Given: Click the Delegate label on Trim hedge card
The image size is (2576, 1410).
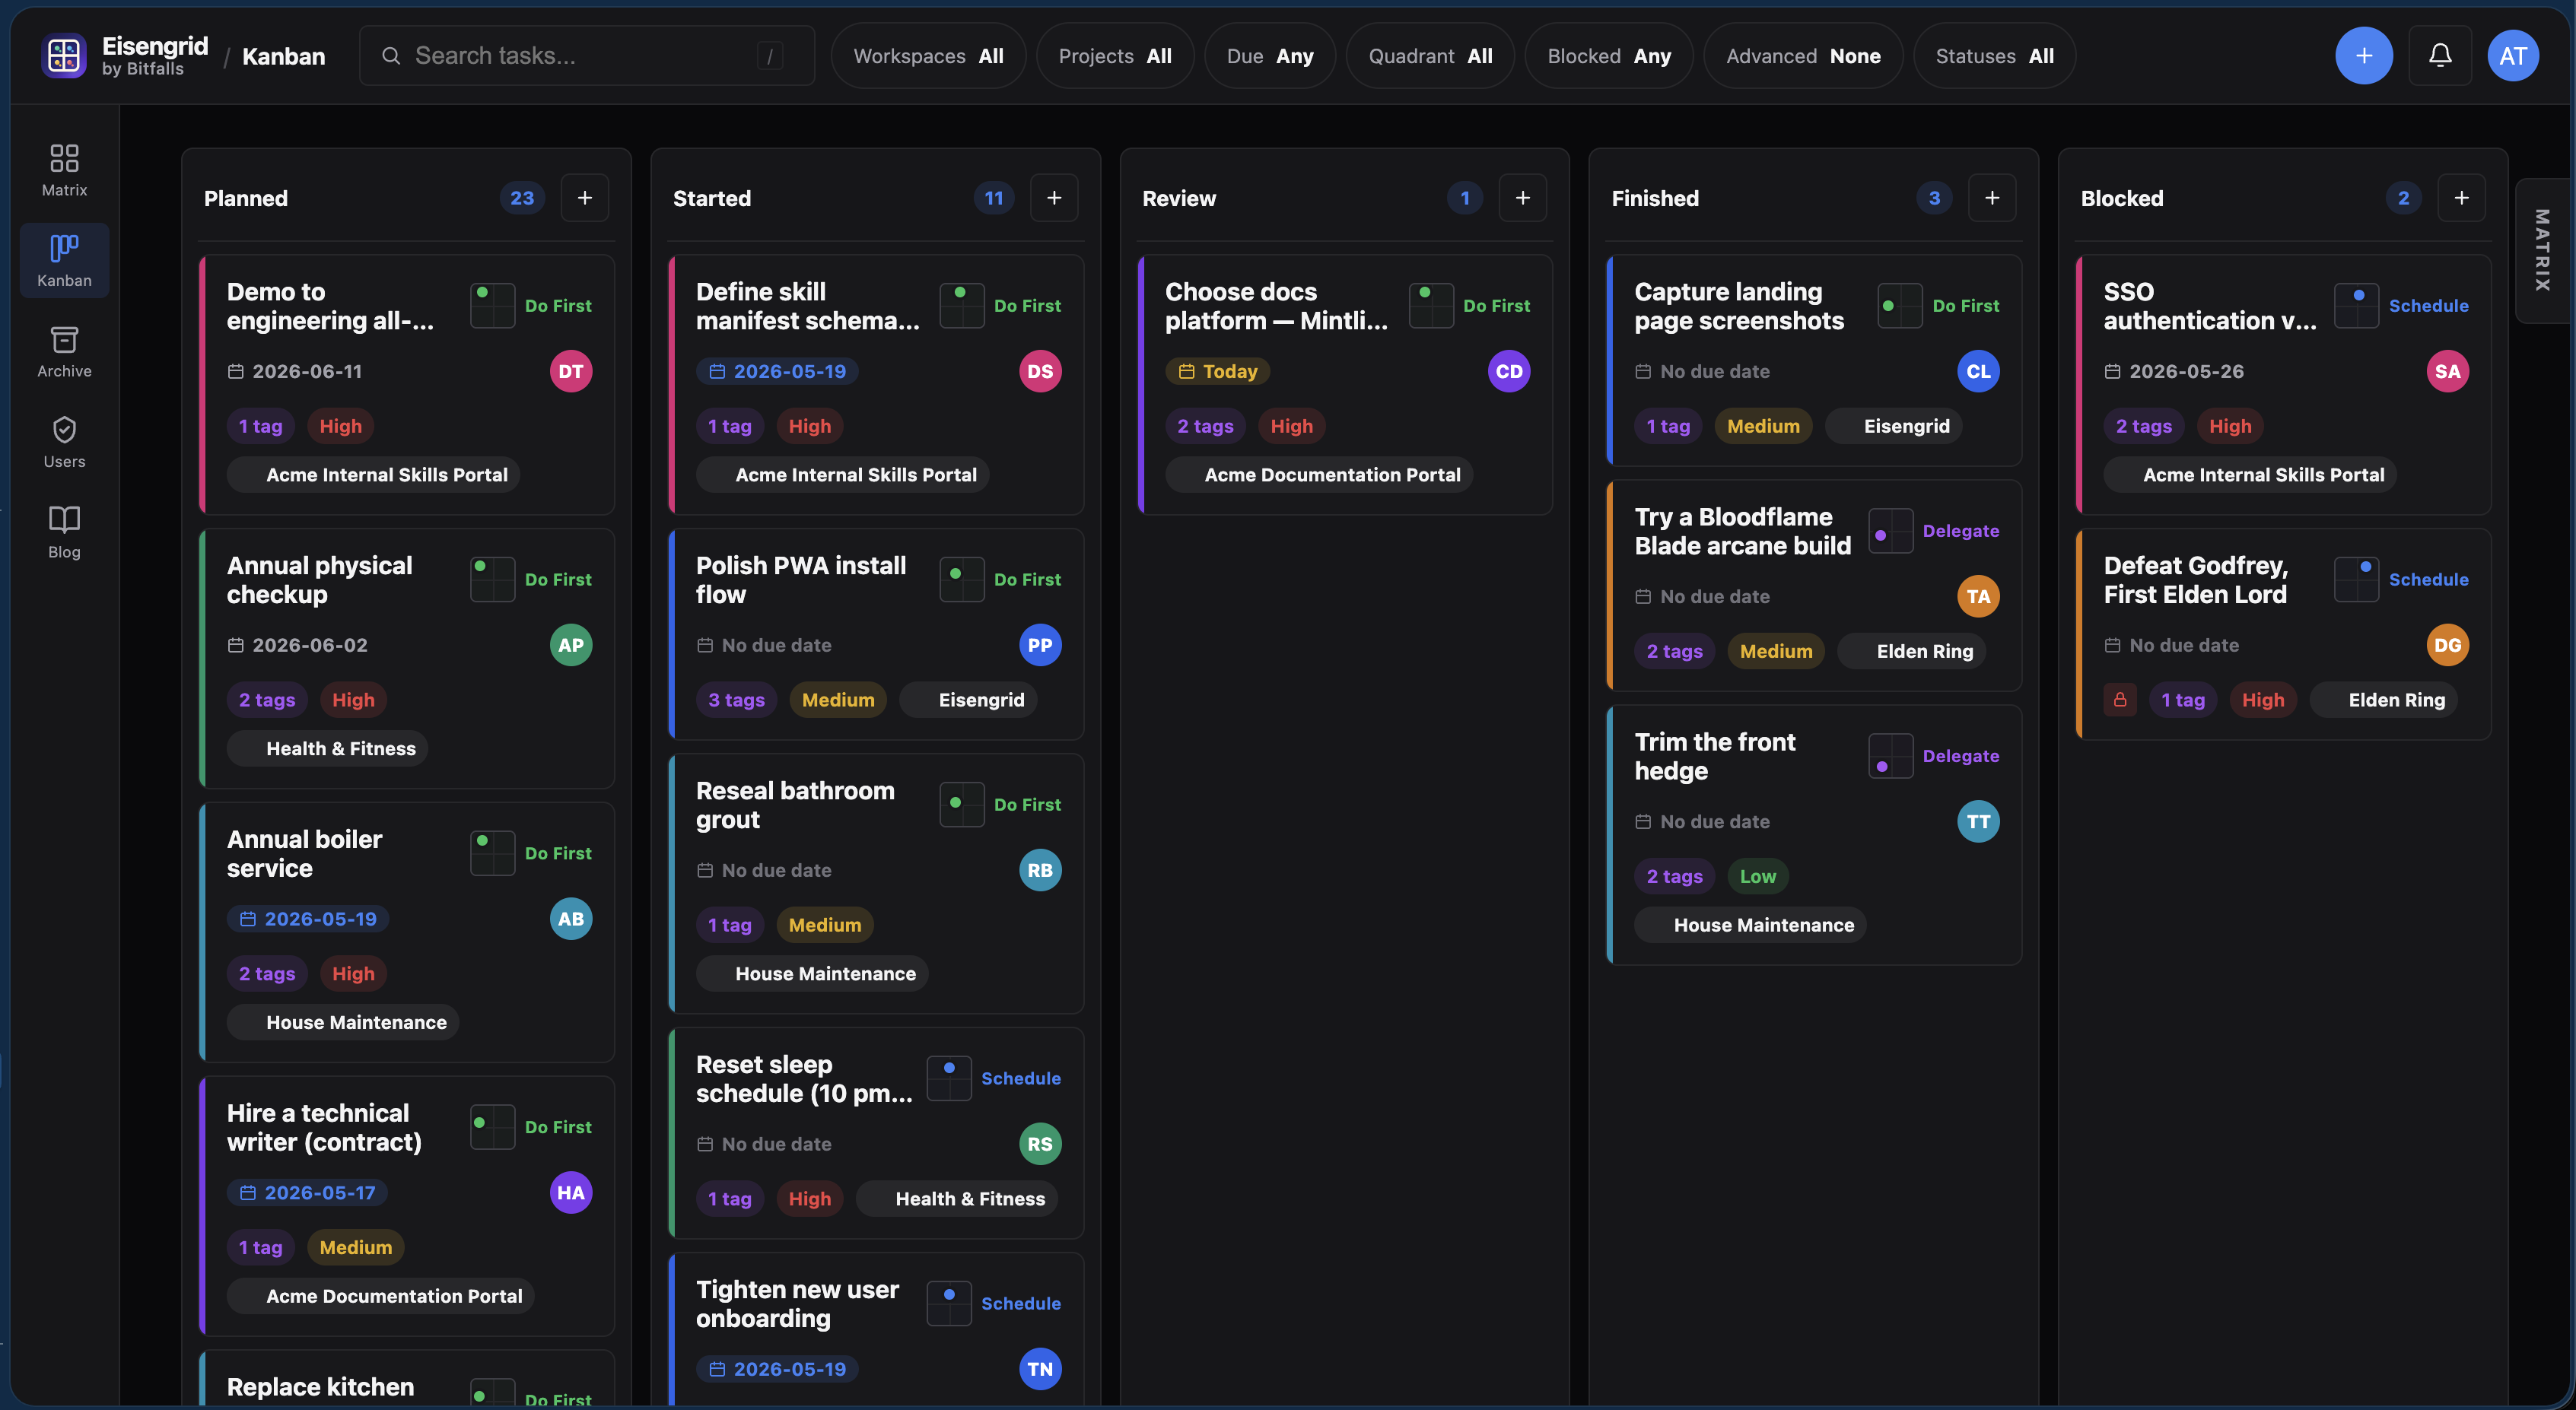Looking at the screenshot, I should 1961,756.
